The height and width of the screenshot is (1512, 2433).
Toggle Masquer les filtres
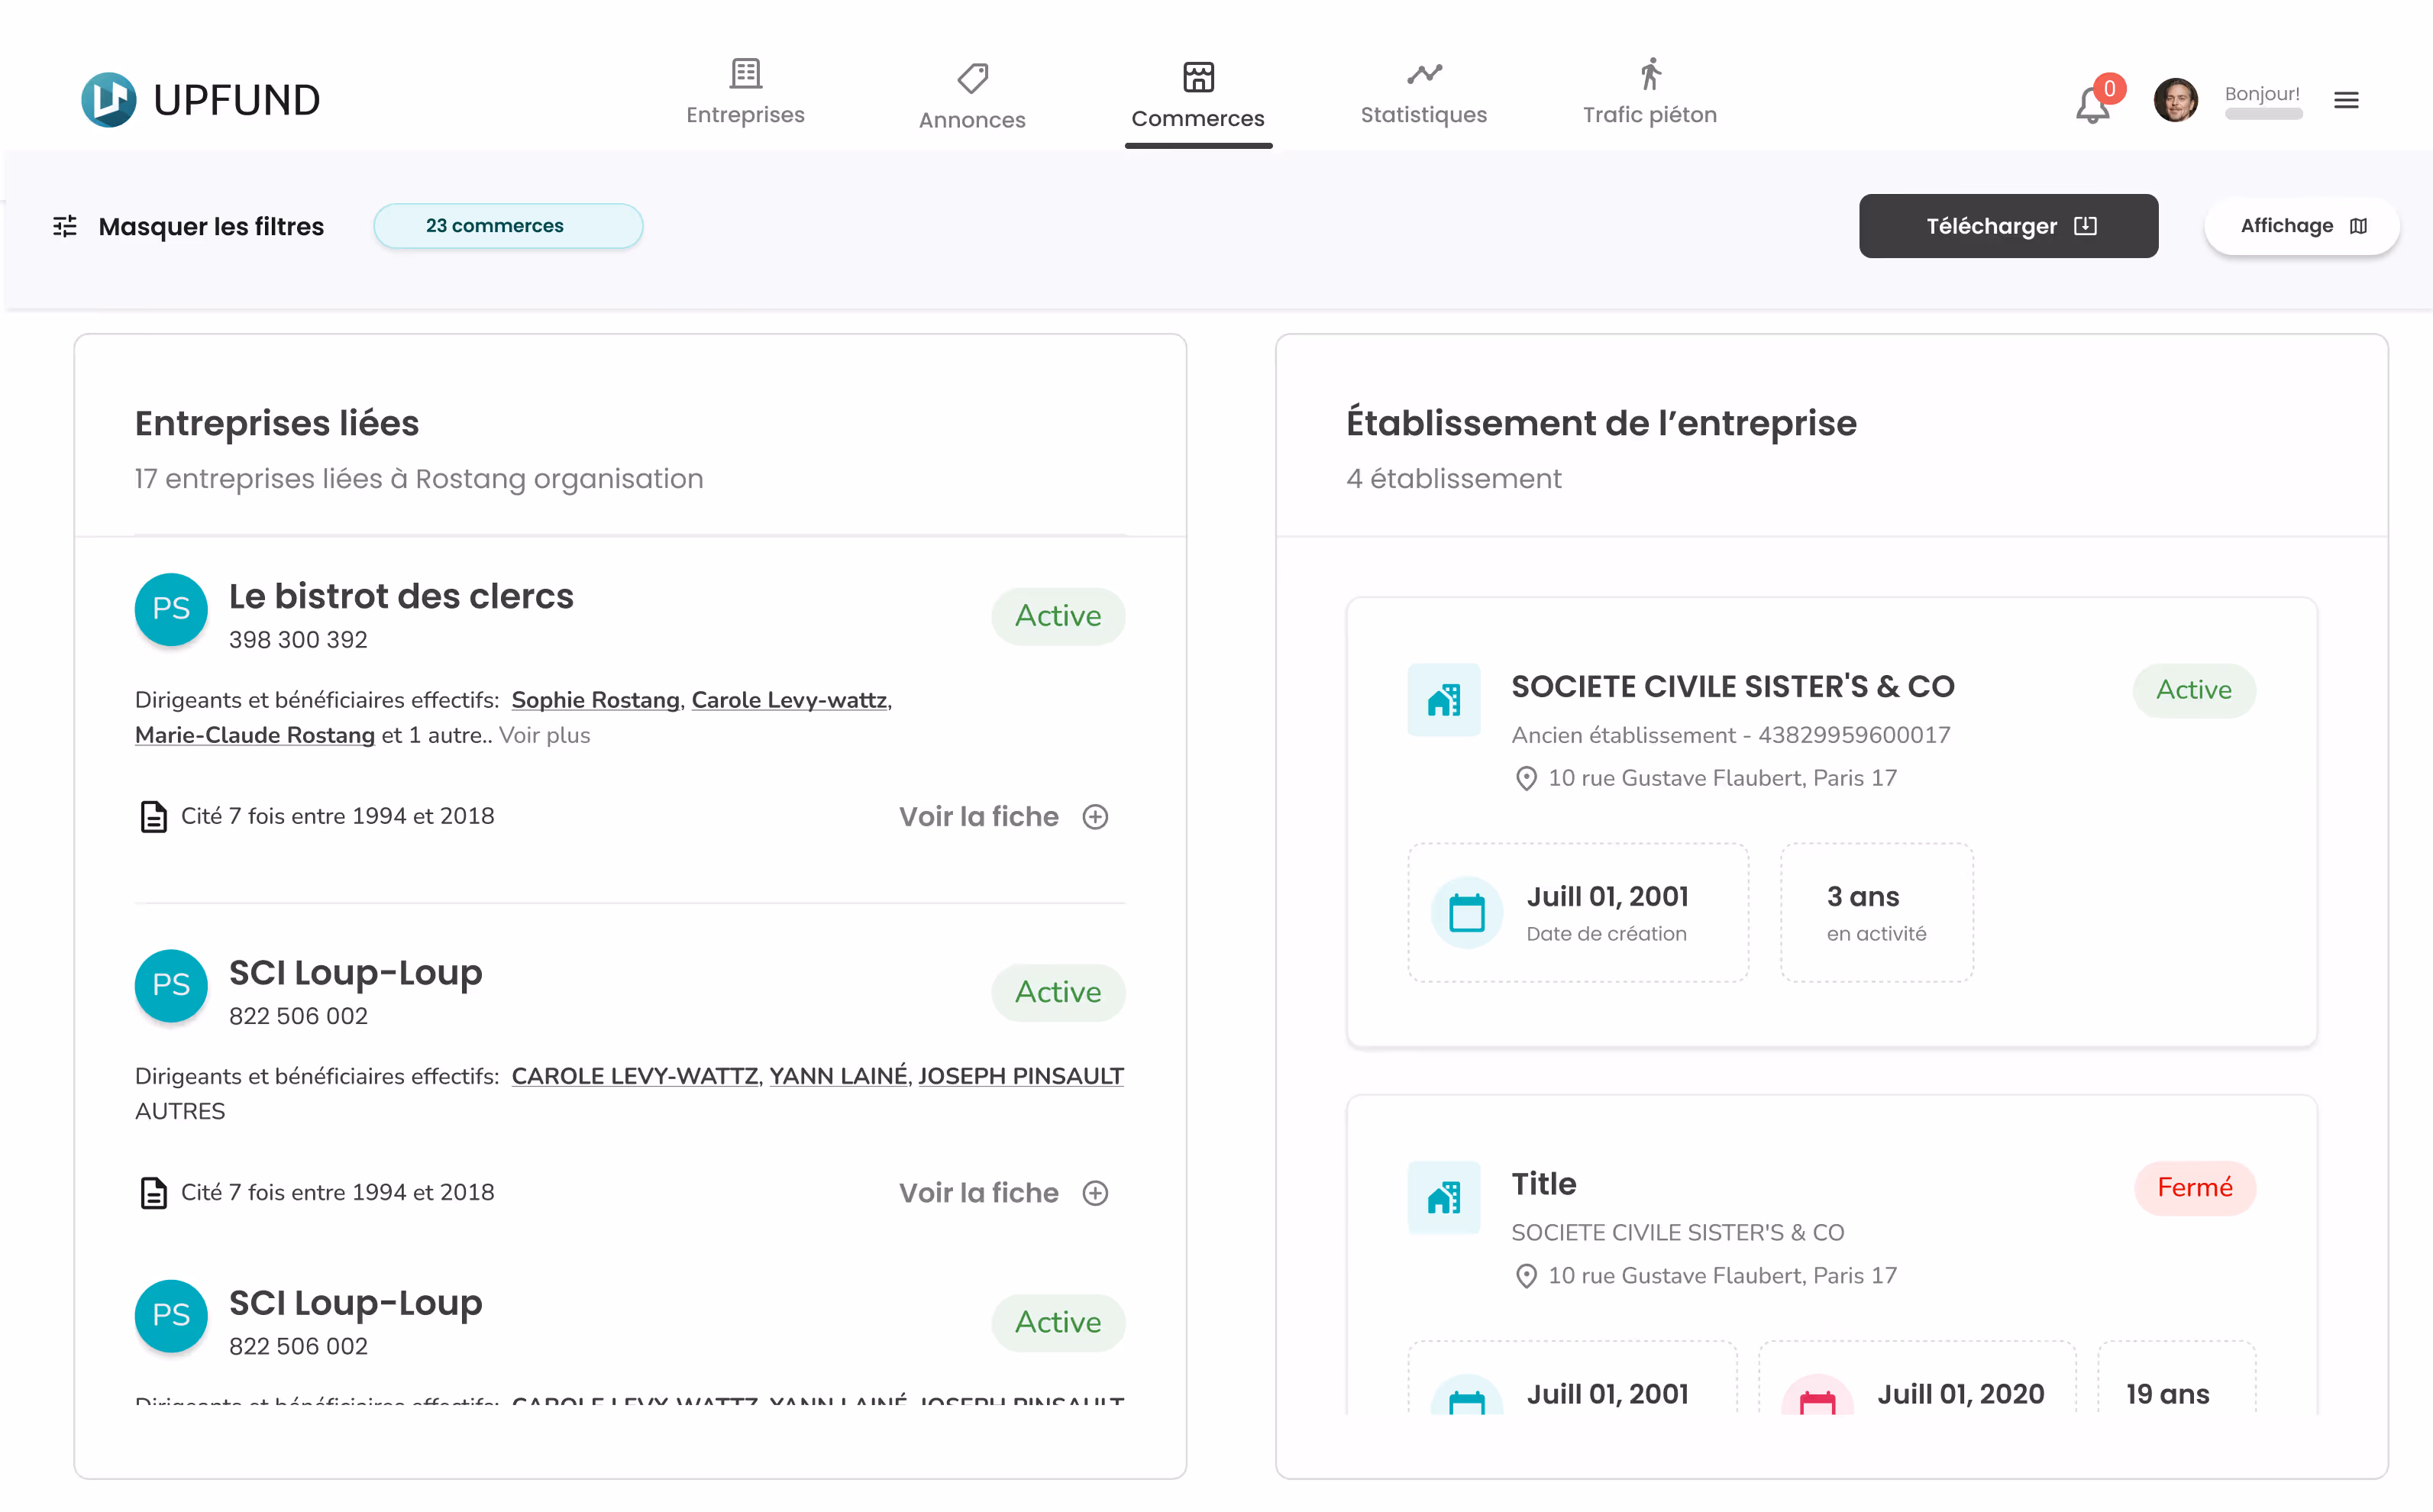(211, 226)
